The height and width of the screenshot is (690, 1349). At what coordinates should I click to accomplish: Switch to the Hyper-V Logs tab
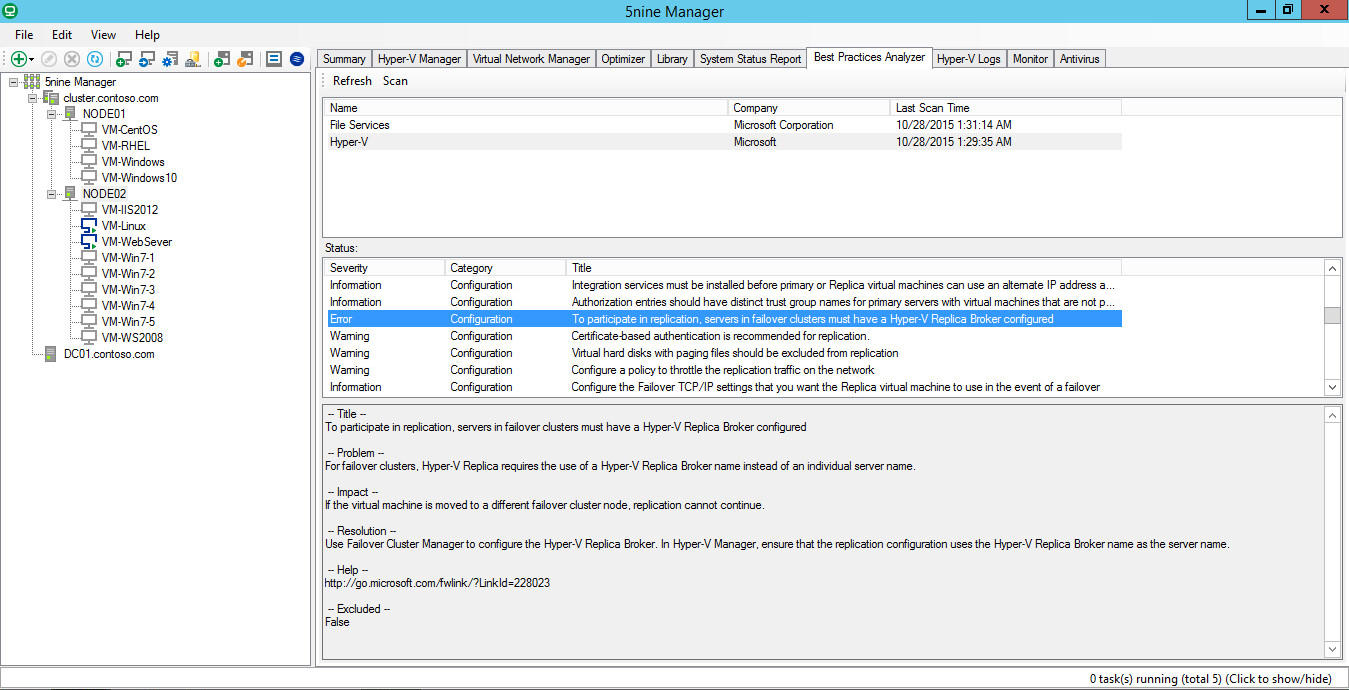(x=969, y=59)
